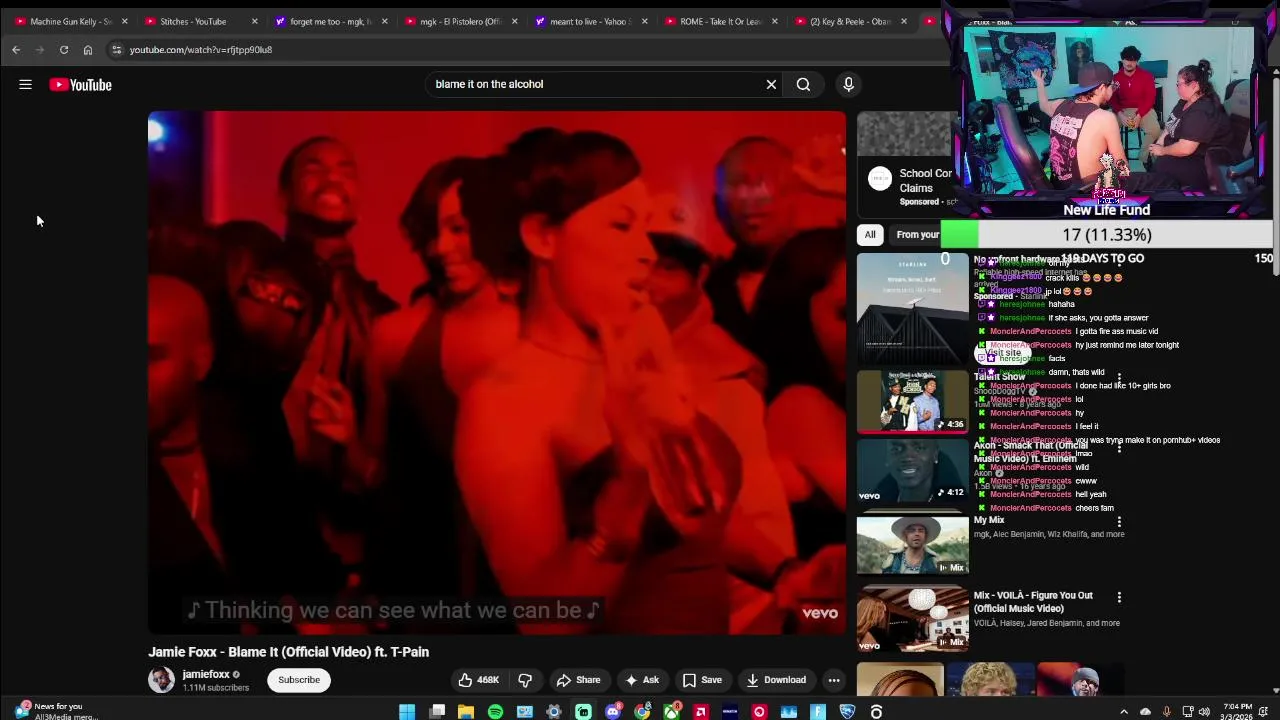Reload the YouTube page
The height and width of the screenshot is (720, 1280).
(64, 49)
